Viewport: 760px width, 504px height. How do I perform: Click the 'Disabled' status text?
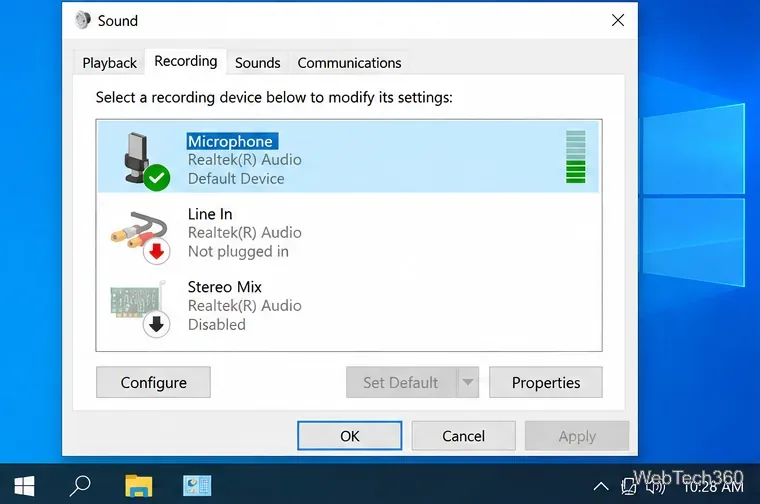(x=217, y=324)
